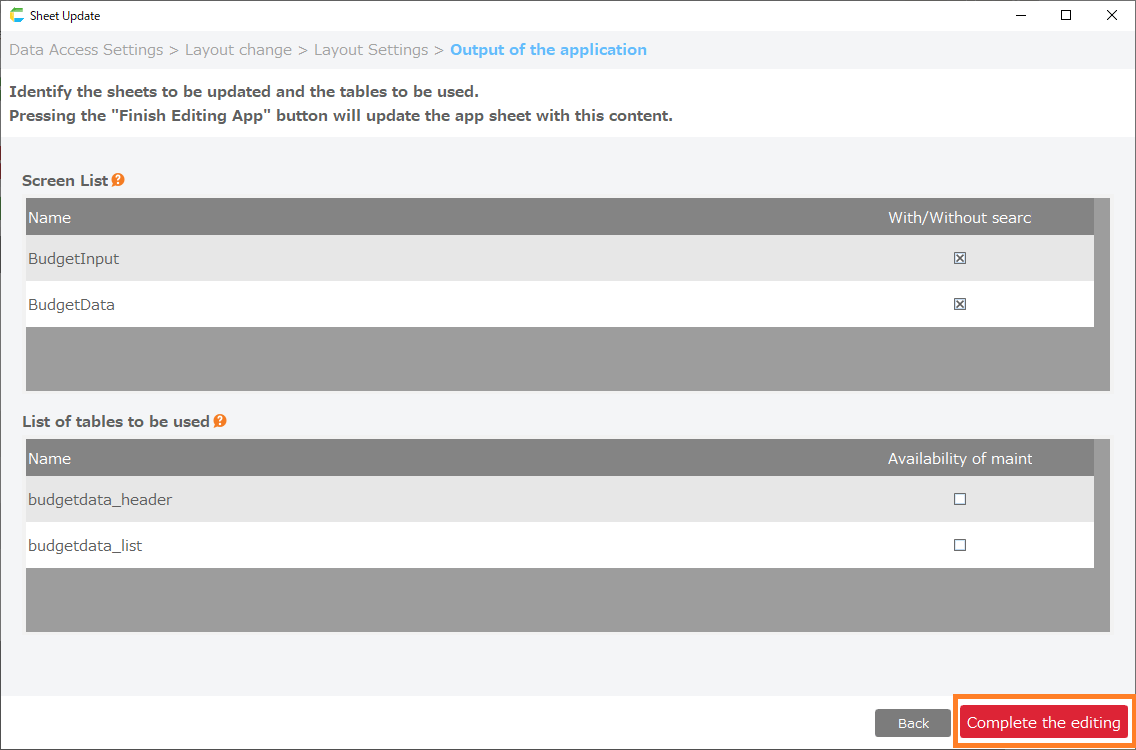The image size is (1136, 750).
Task: Toggle search checkbox for BudgetInput
Action: click(960, 258)
